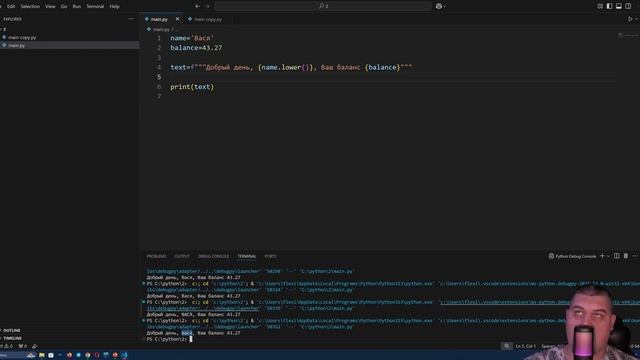Screen dimensions: 640x360
Task: Open the Opera icon in the taskbar
Action: tap(97, 356)
